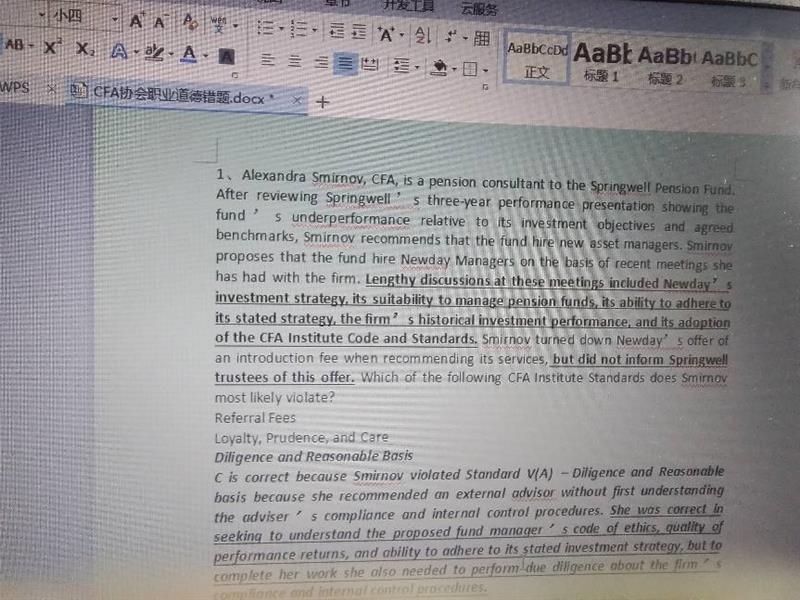Expand the Chinese layout dropdown arrow

click(x=402, y=35)
